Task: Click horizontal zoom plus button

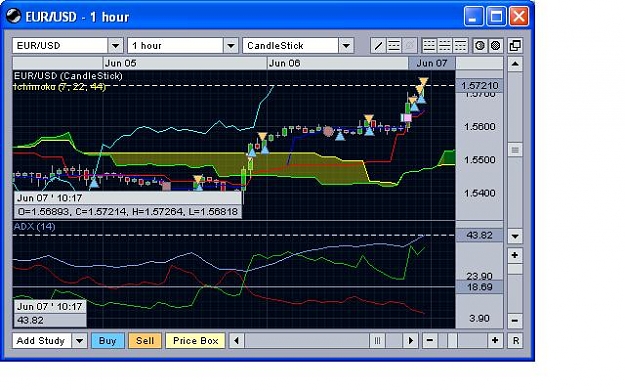Action: pos(495,340)
